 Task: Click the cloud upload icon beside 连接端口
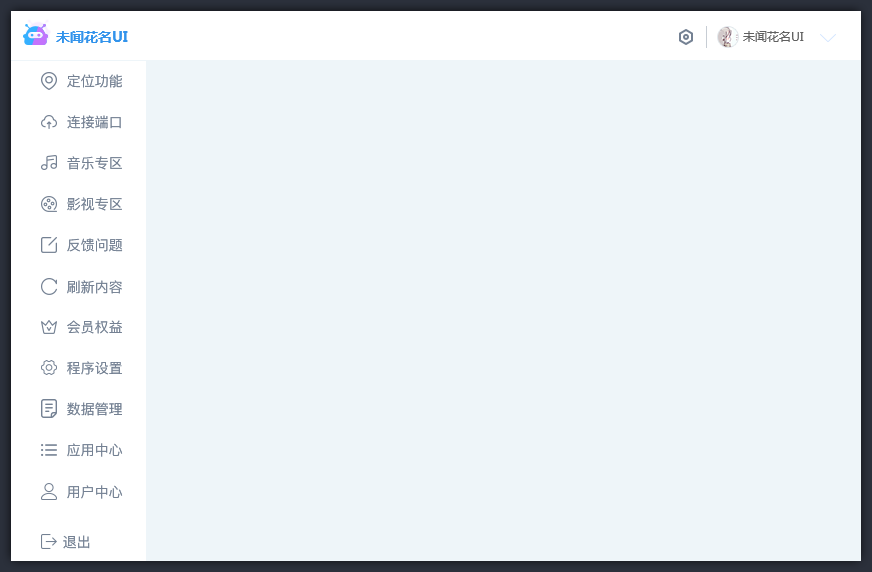49,122
